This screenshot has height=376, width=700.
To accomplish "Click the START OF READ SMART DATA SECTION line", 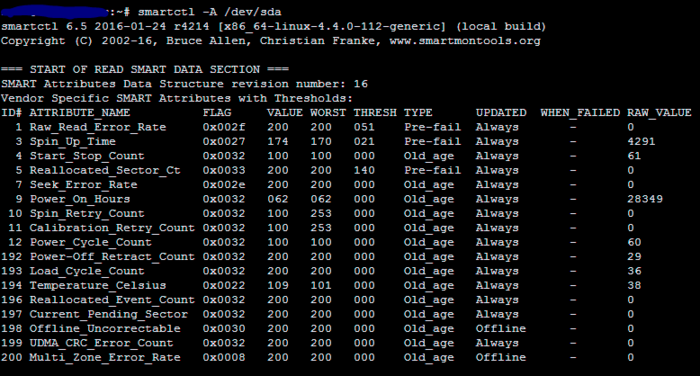I will 145,70.
